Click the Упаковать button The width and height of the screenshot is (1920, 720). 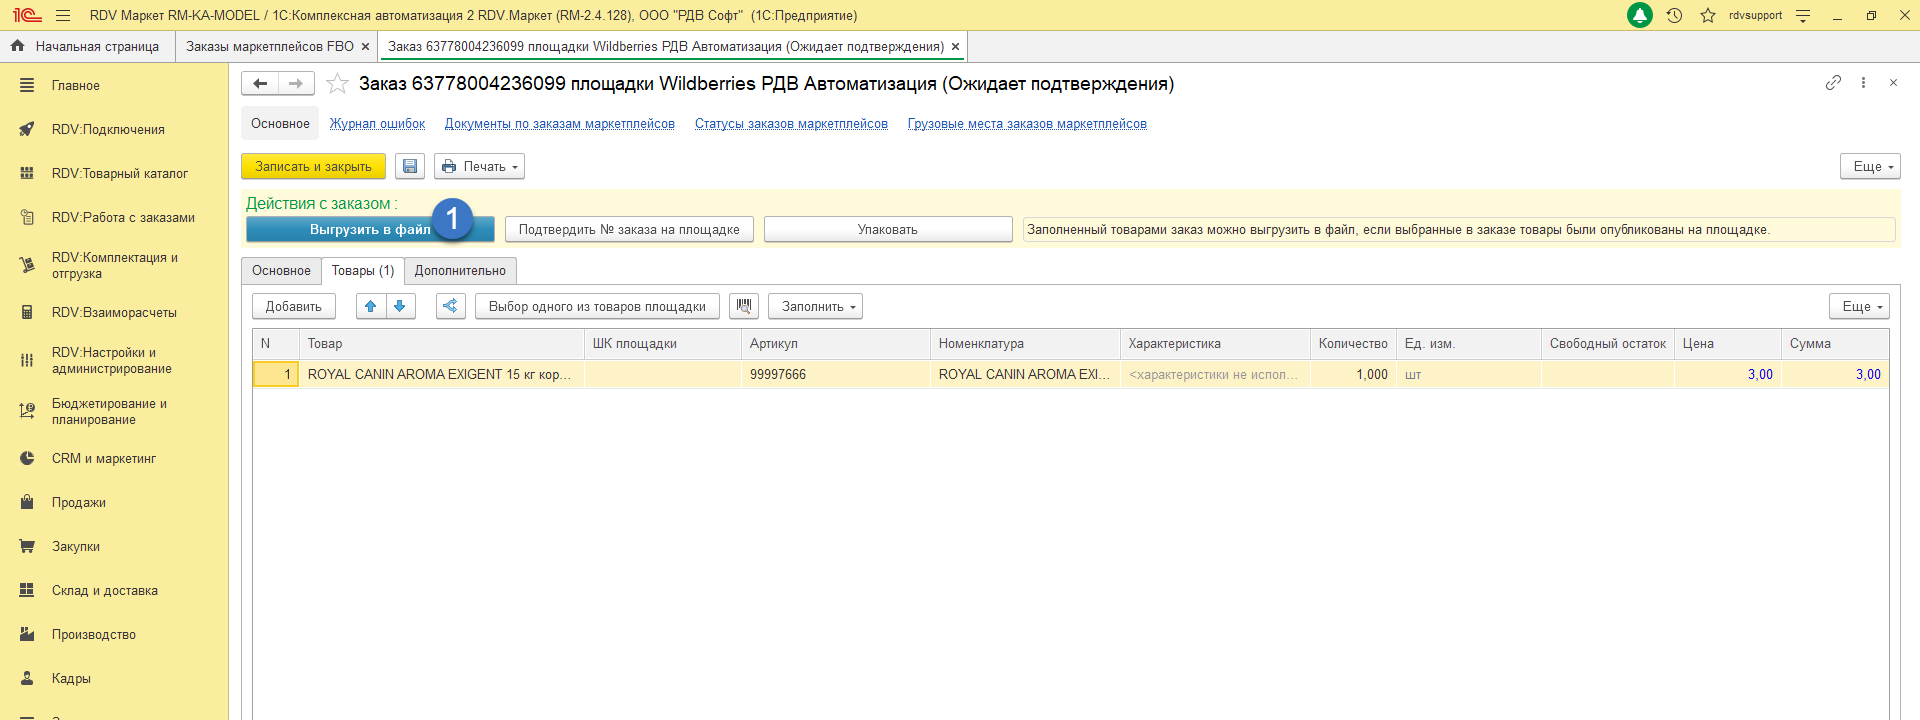click(x=888, y=229)
